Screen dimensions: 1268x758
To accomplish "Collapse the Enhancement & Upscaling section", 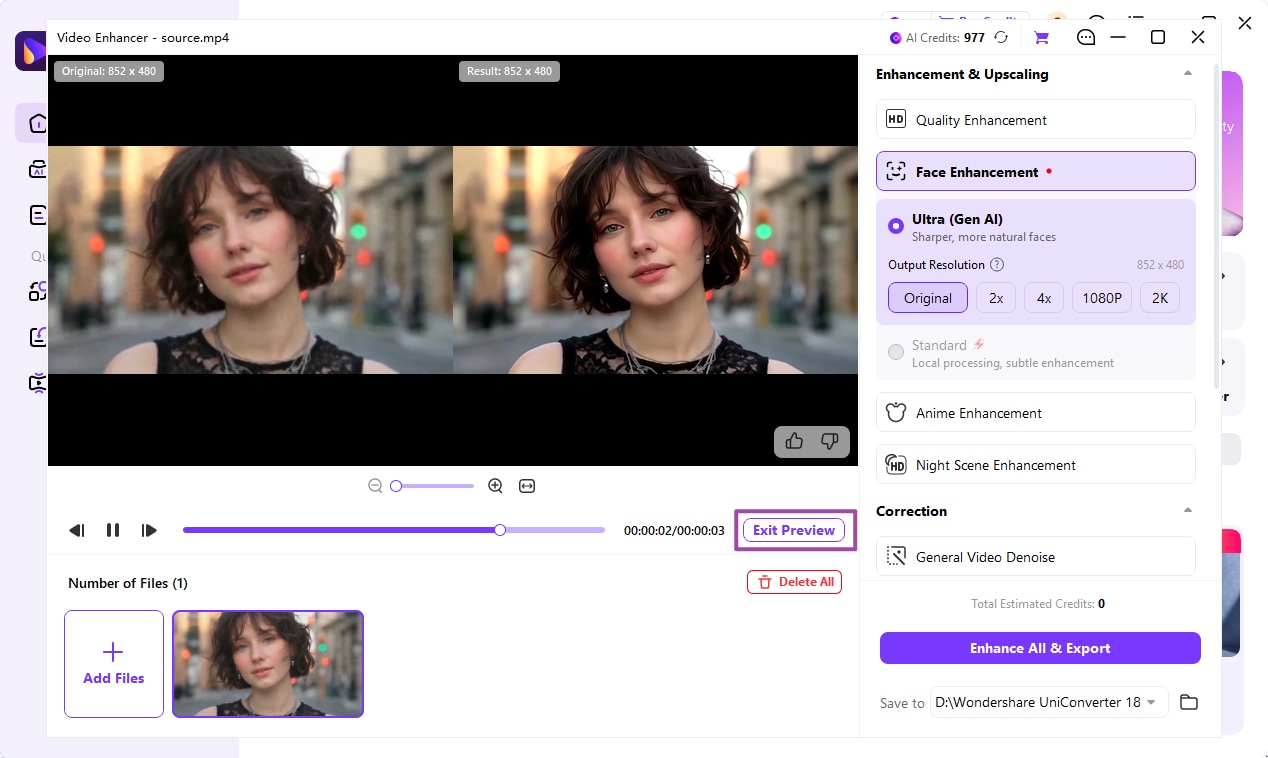I will pos(1188,74).
